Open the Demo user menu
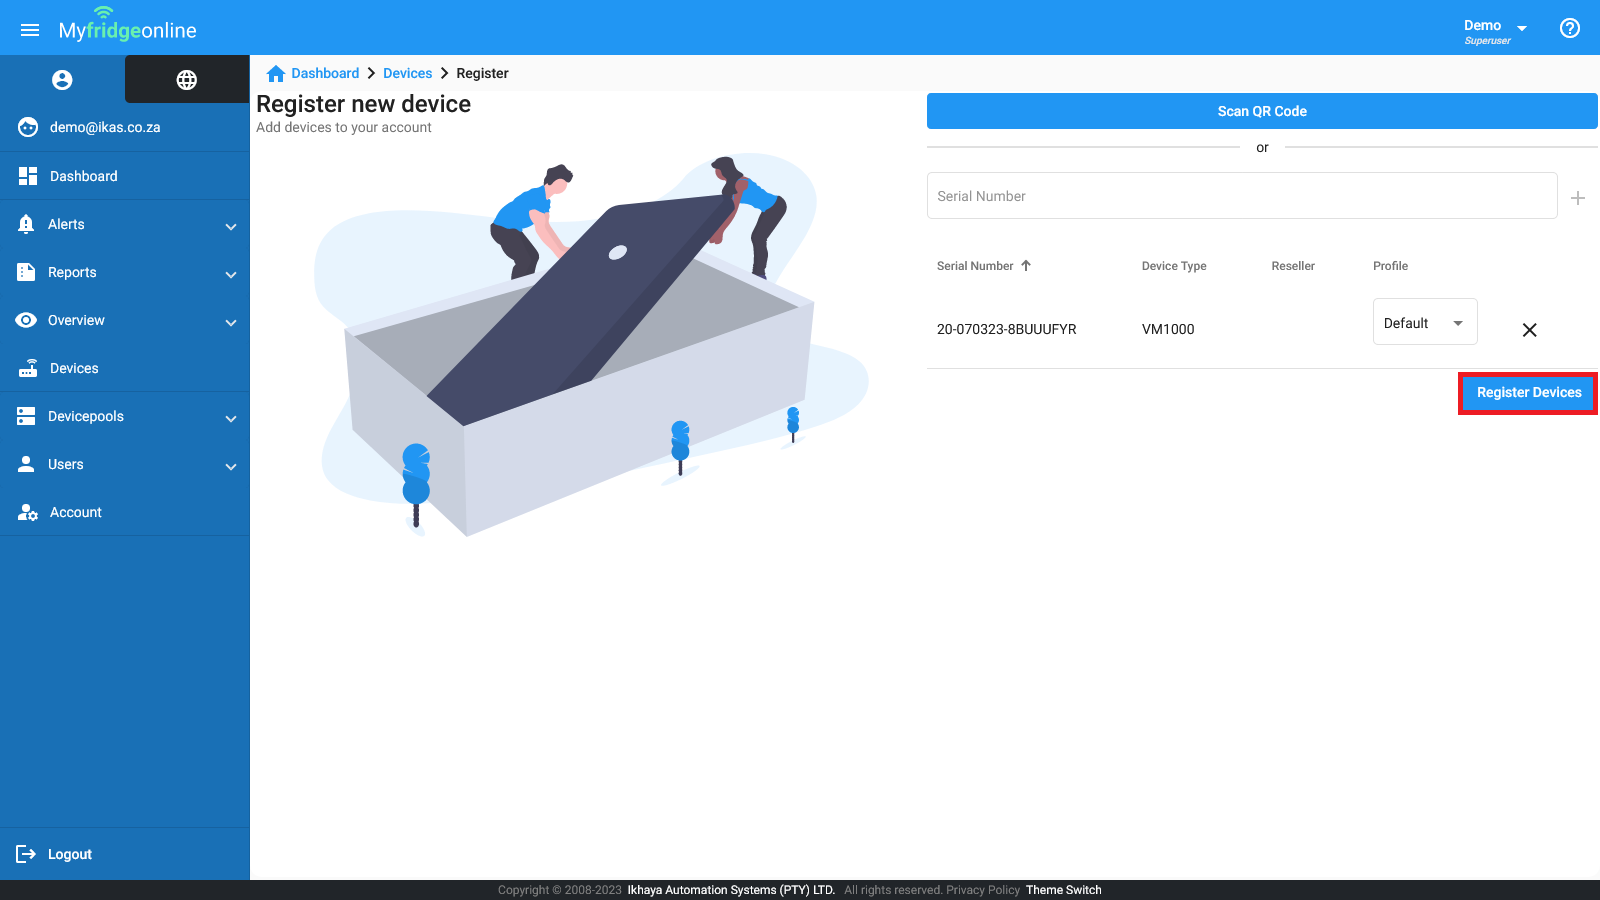 1493,26
